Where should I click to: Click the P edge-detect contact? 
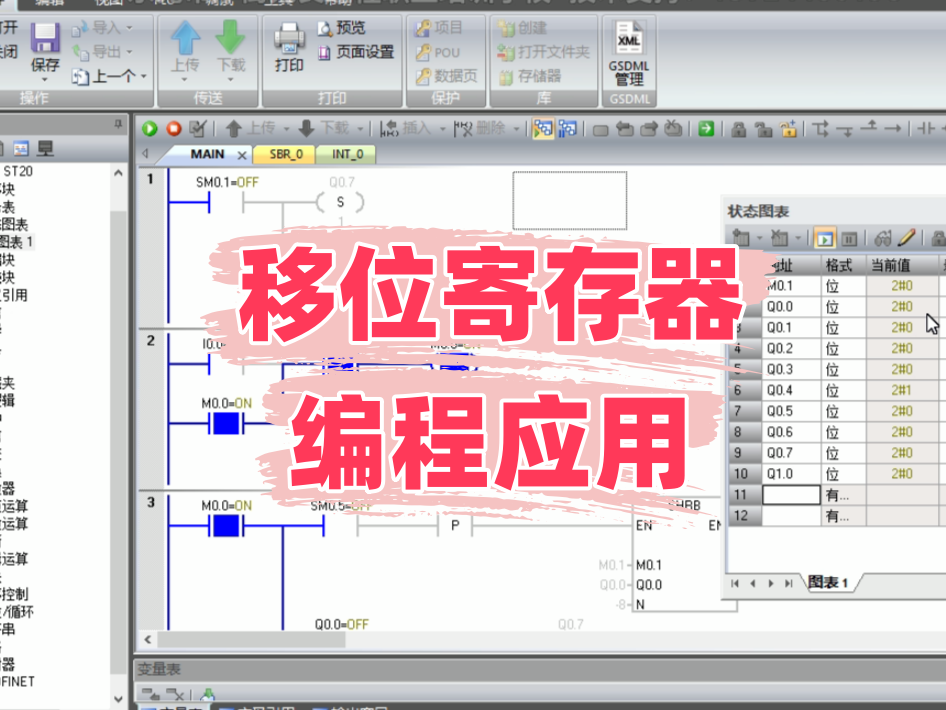tap(455, 525)
